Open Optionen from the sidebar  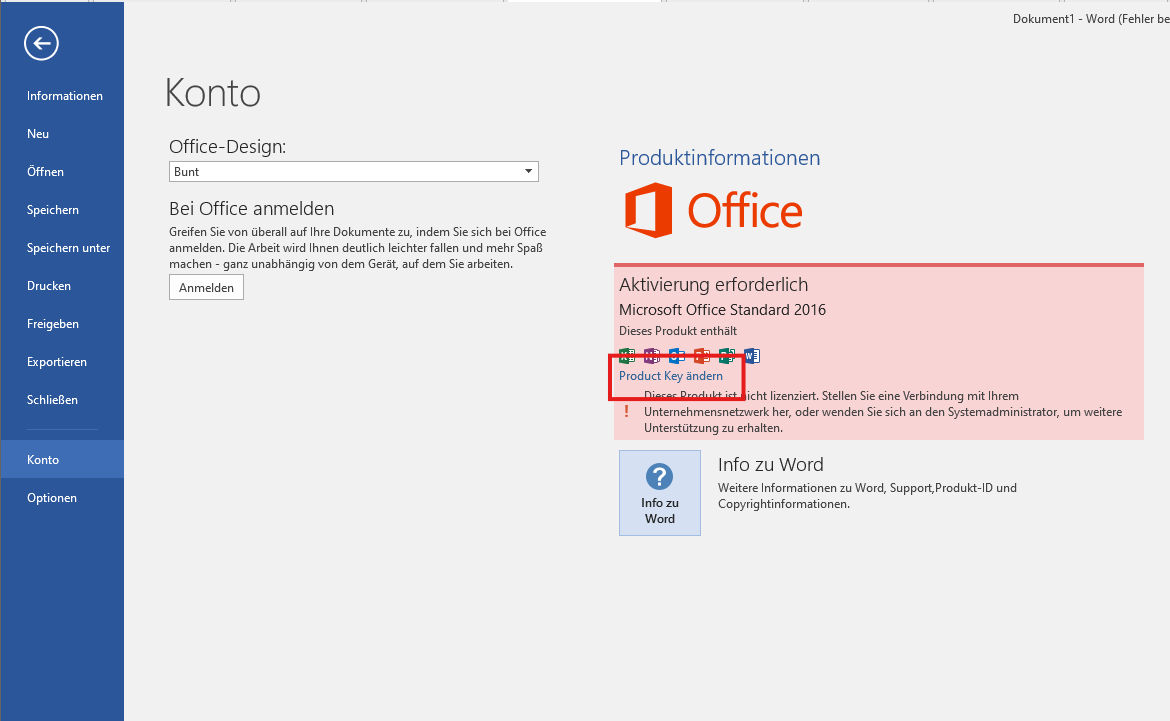(x=52, y=498)
